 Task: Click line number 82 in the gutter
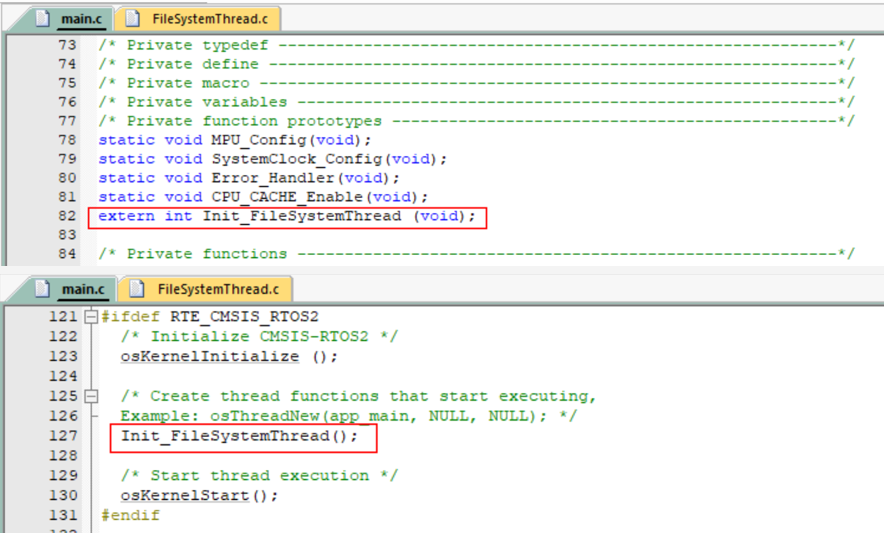66,216
